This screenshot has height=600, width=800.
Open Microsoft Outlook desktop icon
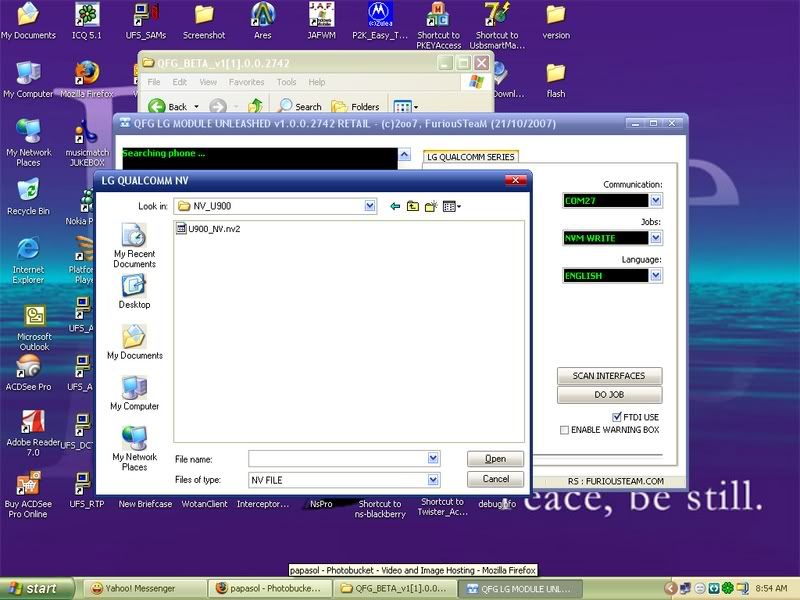click(x=34, y=328)
